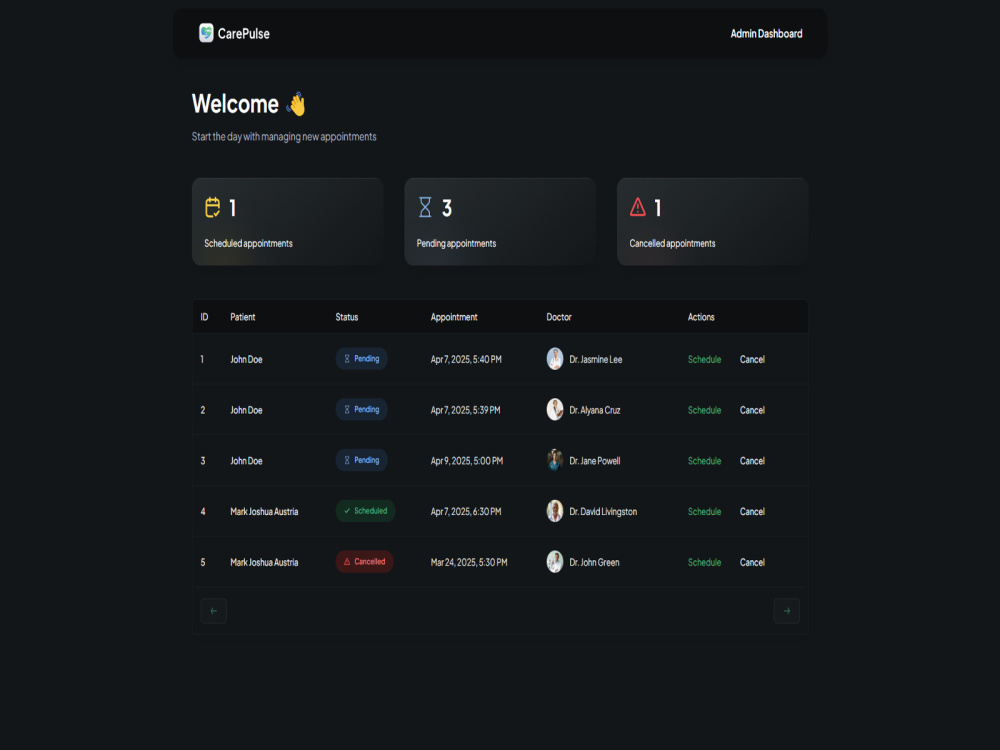Click the Apr 7, 2025, 5:40 PM appointment
The width and height of the screenshot is (1000, 750).
466,360
